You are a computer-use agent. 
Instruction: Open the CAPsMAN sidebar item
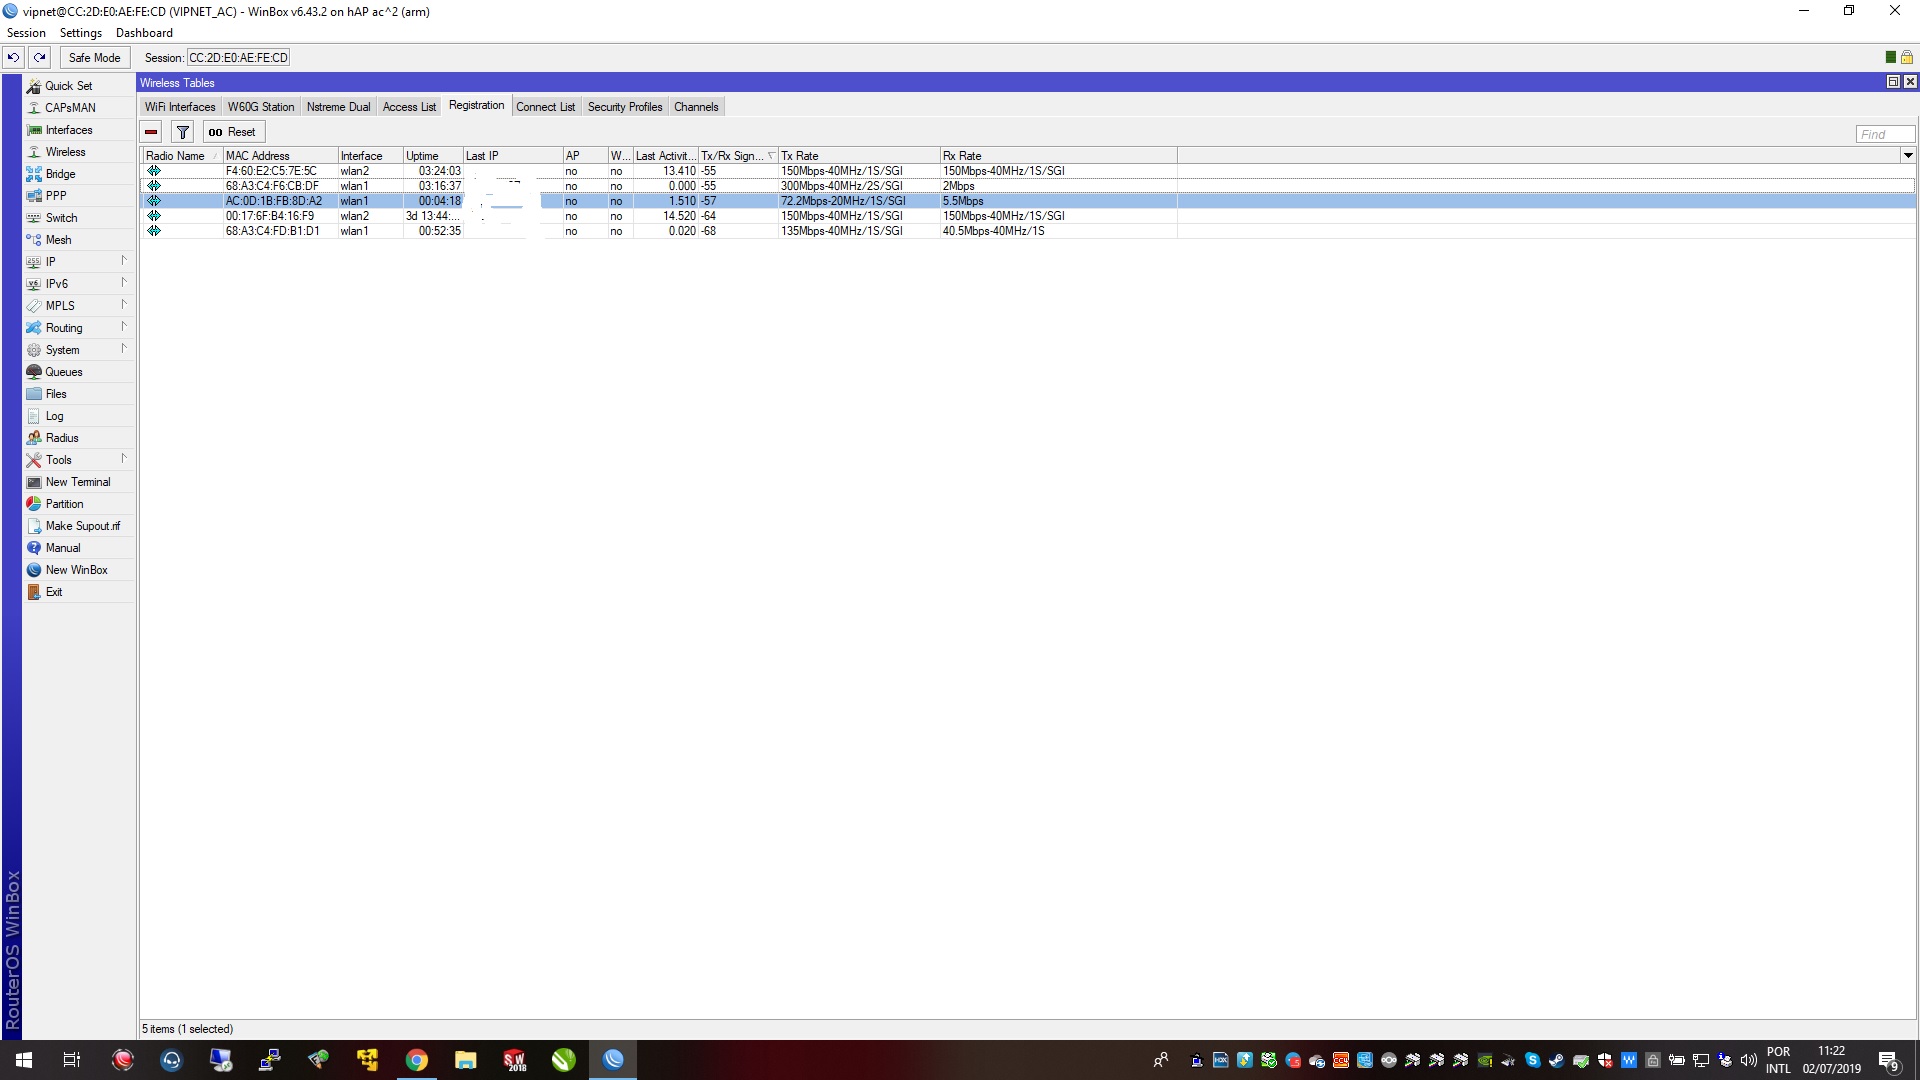coord(70,108)
